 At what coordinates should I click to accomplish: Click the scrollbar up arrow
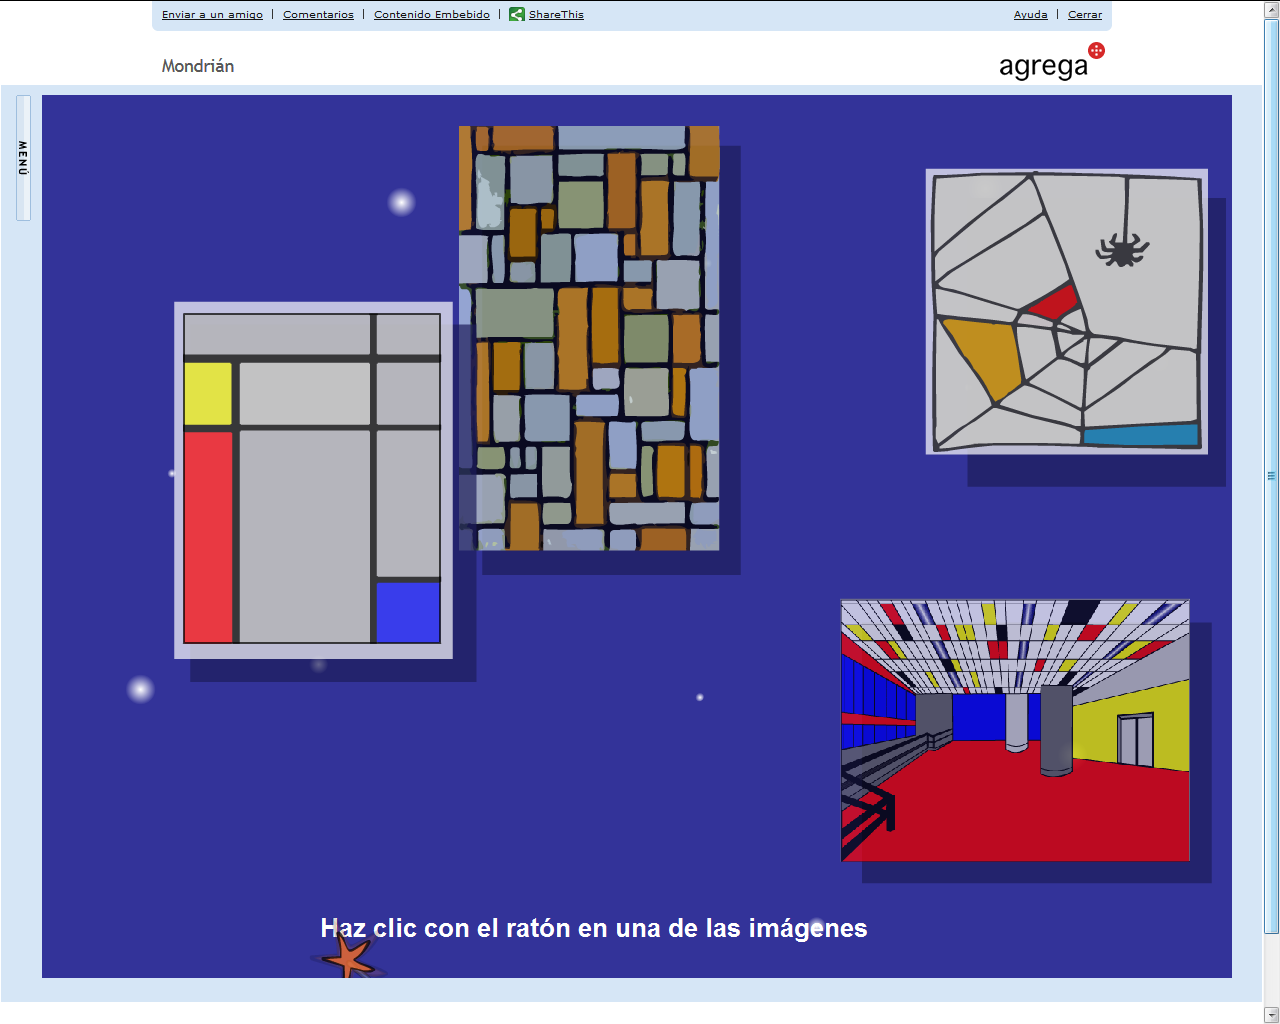coord(1271,9)
